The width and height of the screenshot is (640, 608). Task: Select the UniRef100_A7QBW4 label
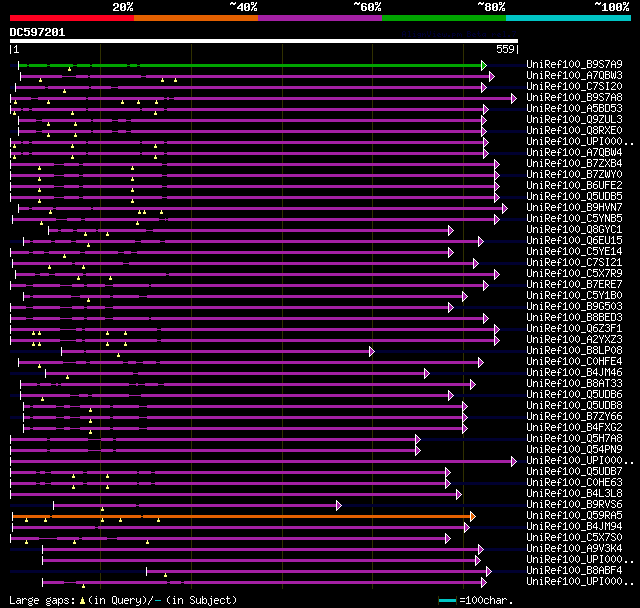574,152
